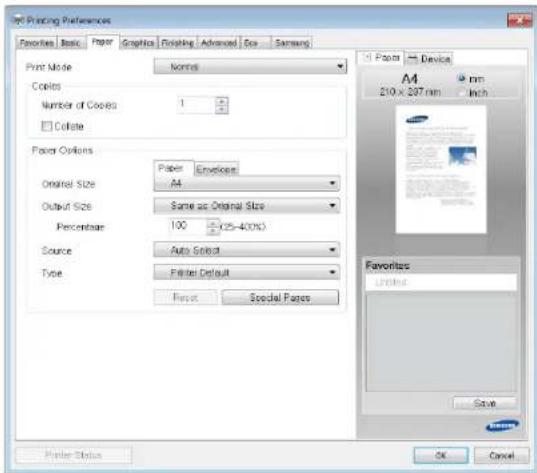
Task: Switch to the Eco tab
Action: point(255,43)
